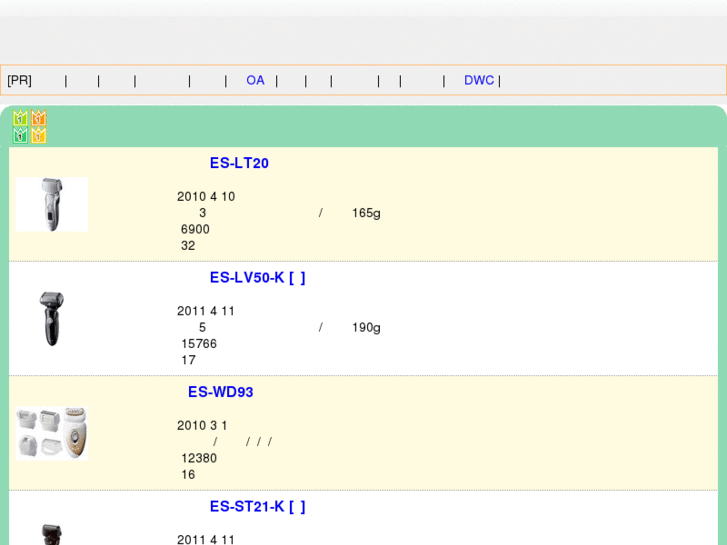Click the weight value '165g'
Image resolution: width=727 pixels, height=545 pixels.
coord(366,213)
